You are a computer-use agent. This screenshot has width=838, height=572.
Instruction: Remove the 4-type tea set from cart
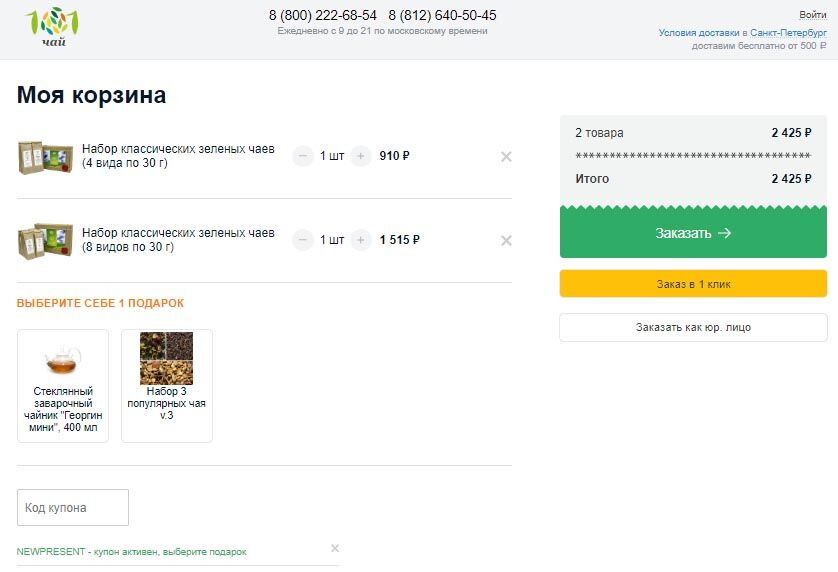[x=506, y=156]
